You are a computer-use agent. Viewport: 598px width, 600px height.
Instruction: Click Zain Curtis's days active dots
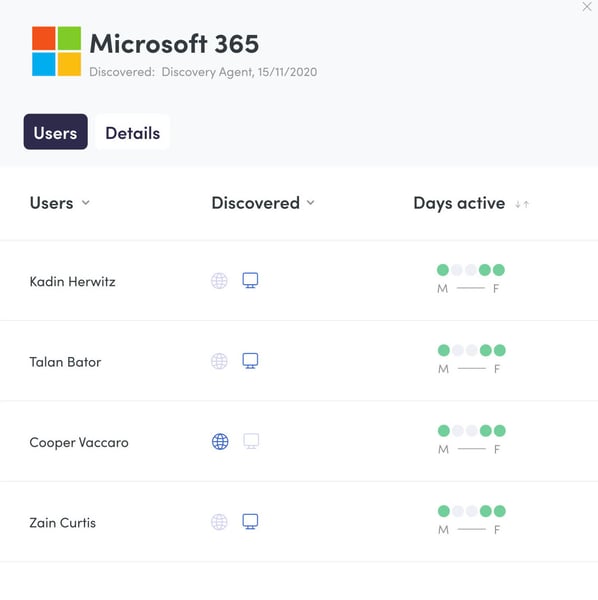pyautogui.click(x=471, y=511)
